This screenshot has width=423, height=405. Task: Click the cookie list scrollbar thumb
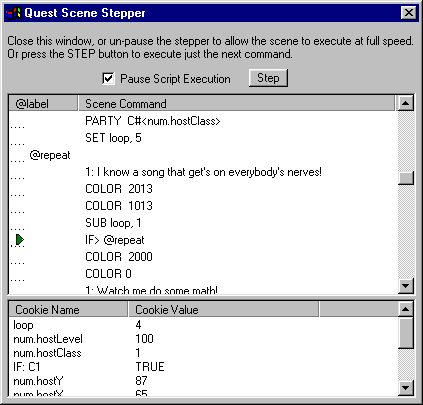(x=406, y=333)
